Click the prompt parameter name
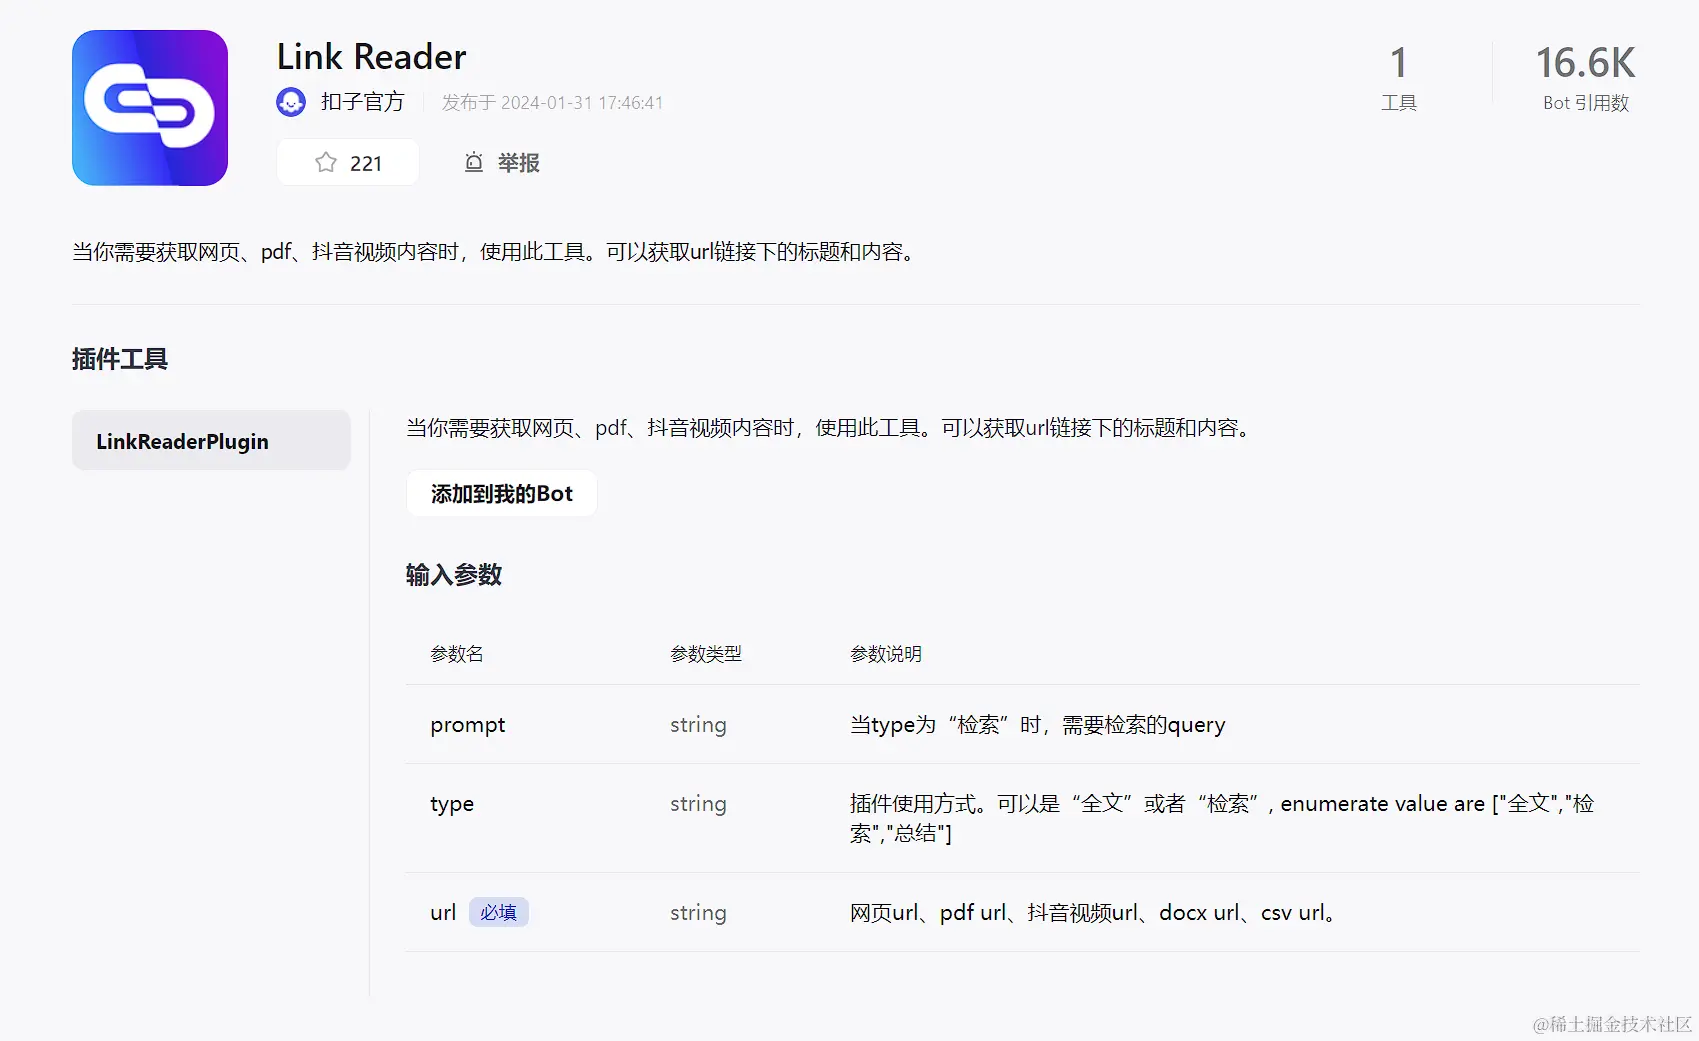1699x1041 pixels. (468, 725)
